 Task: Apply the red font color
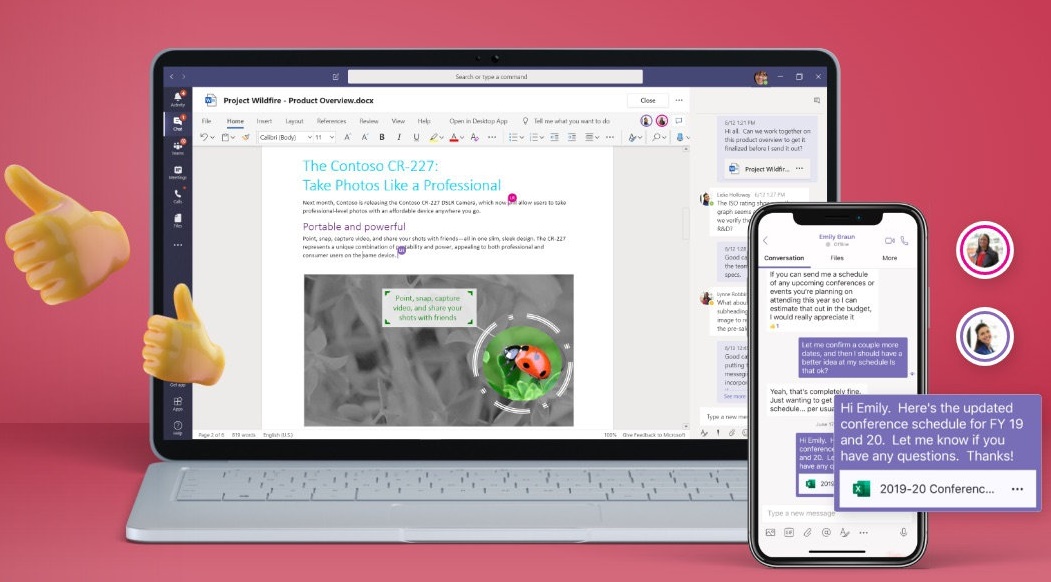tap(454, 137)
